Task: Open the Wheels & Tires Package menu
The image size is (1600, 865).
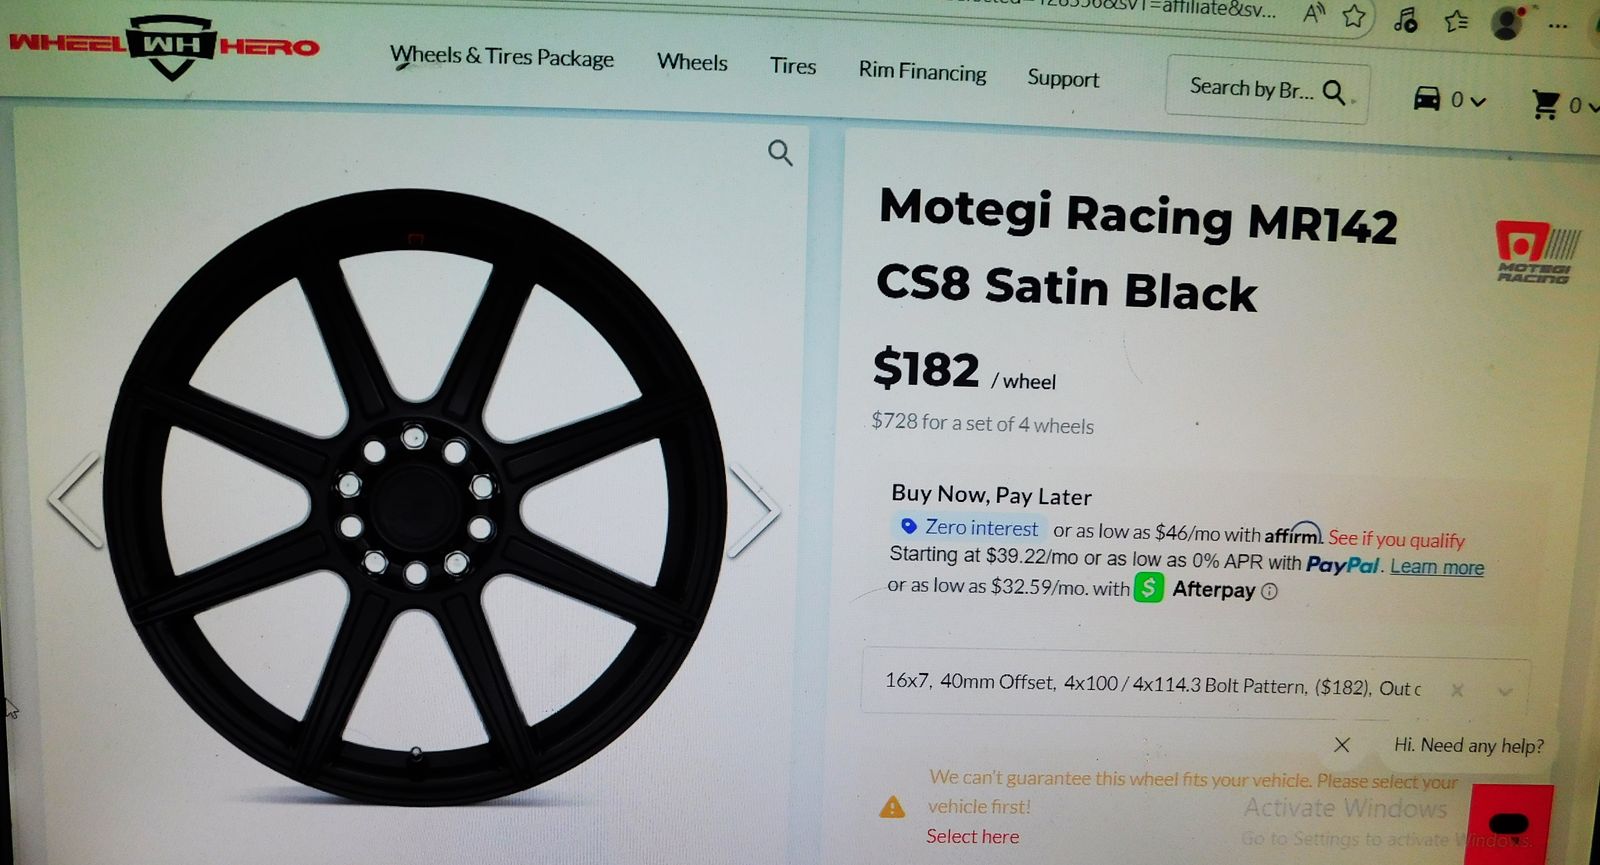Action: tap(502, 57)
